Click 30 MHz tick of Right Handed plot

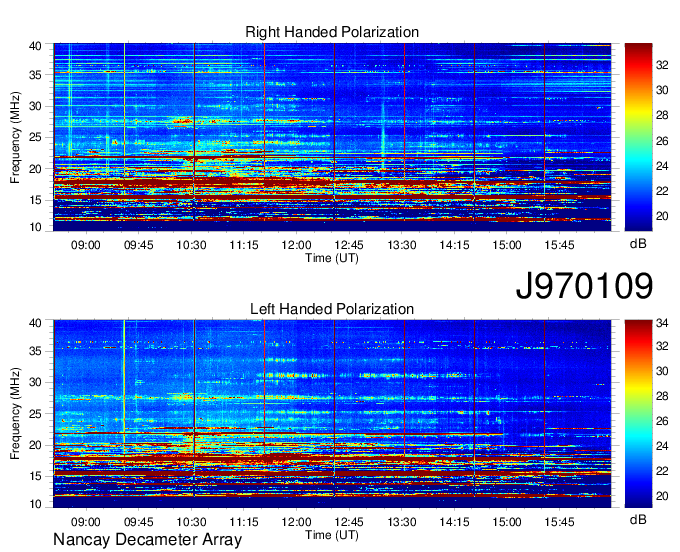(x=35, y=106)
